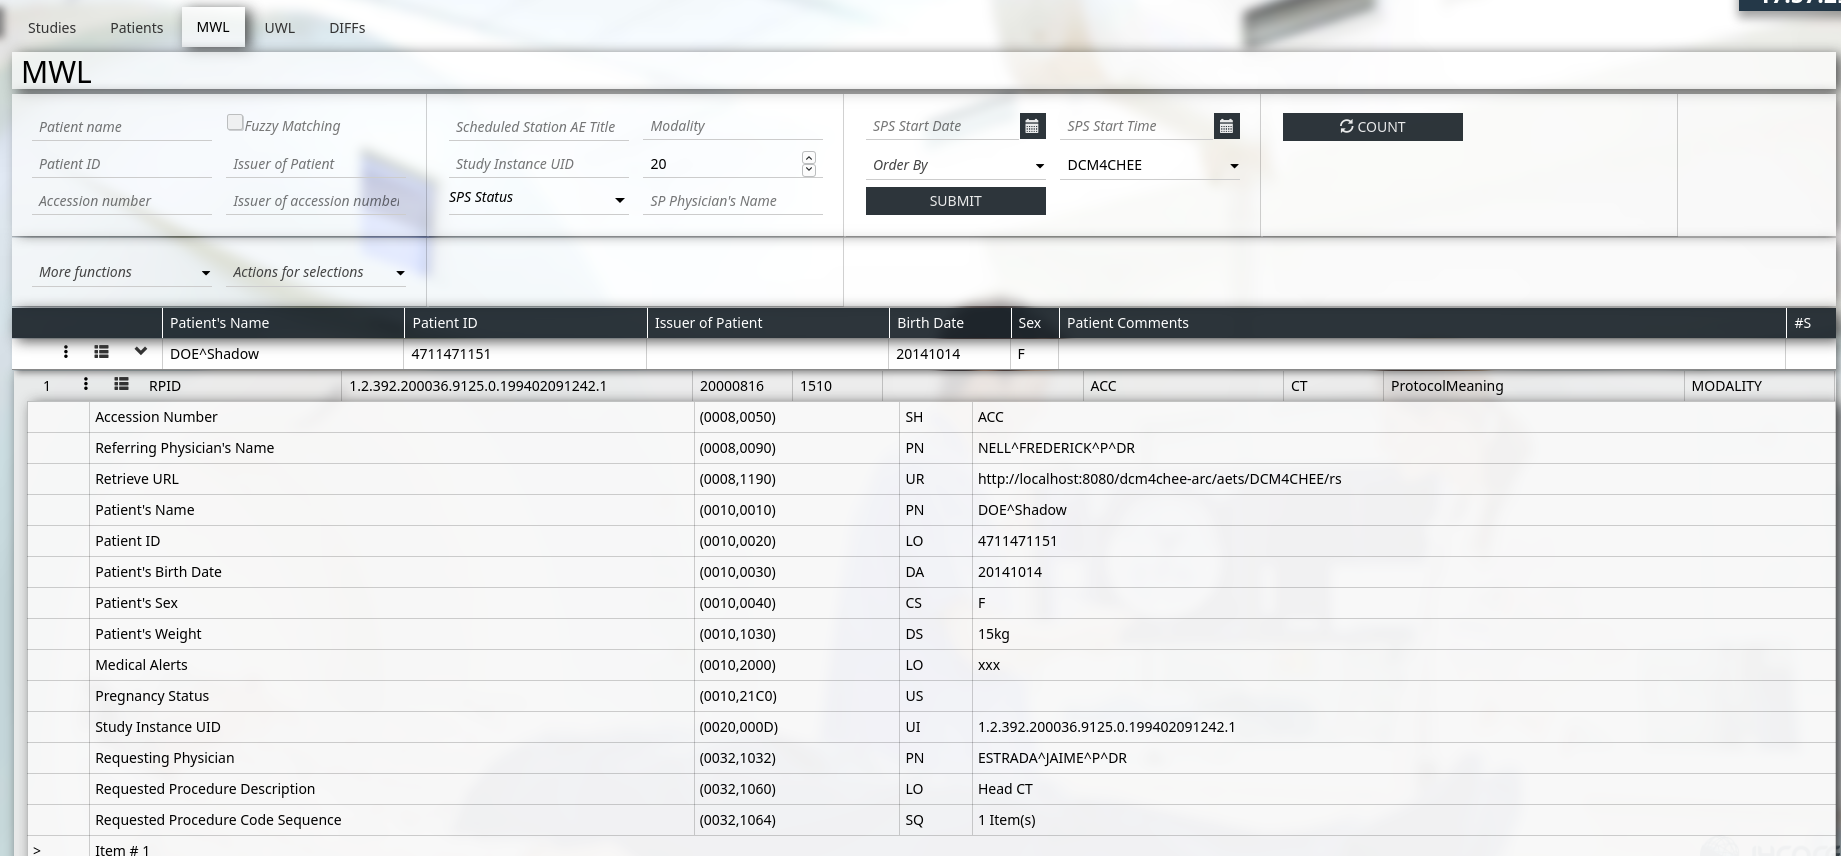Show attributes list icon for DOE^Shadow patient
Screen dimensions: 1841x856
coord(101,352)
